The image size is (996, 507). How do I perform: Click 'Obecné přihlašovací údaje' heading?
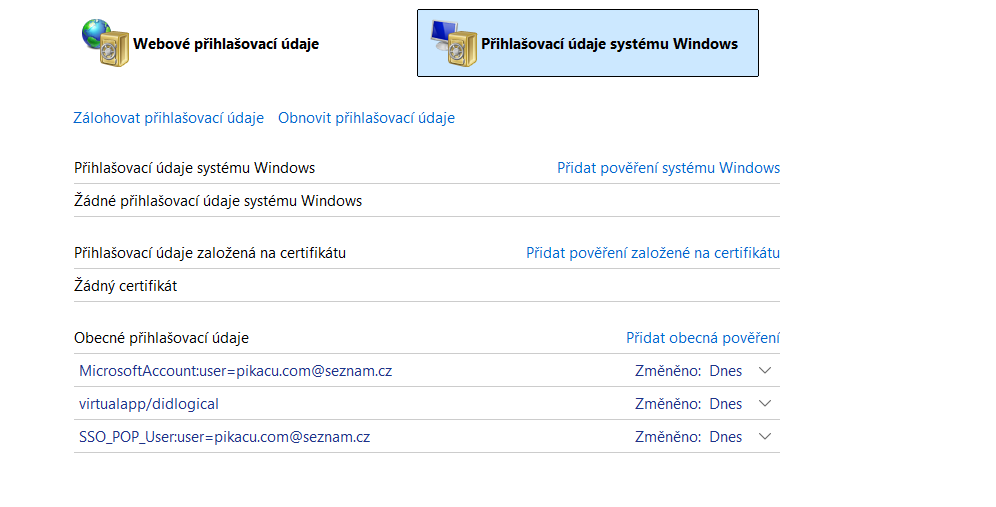161,338
